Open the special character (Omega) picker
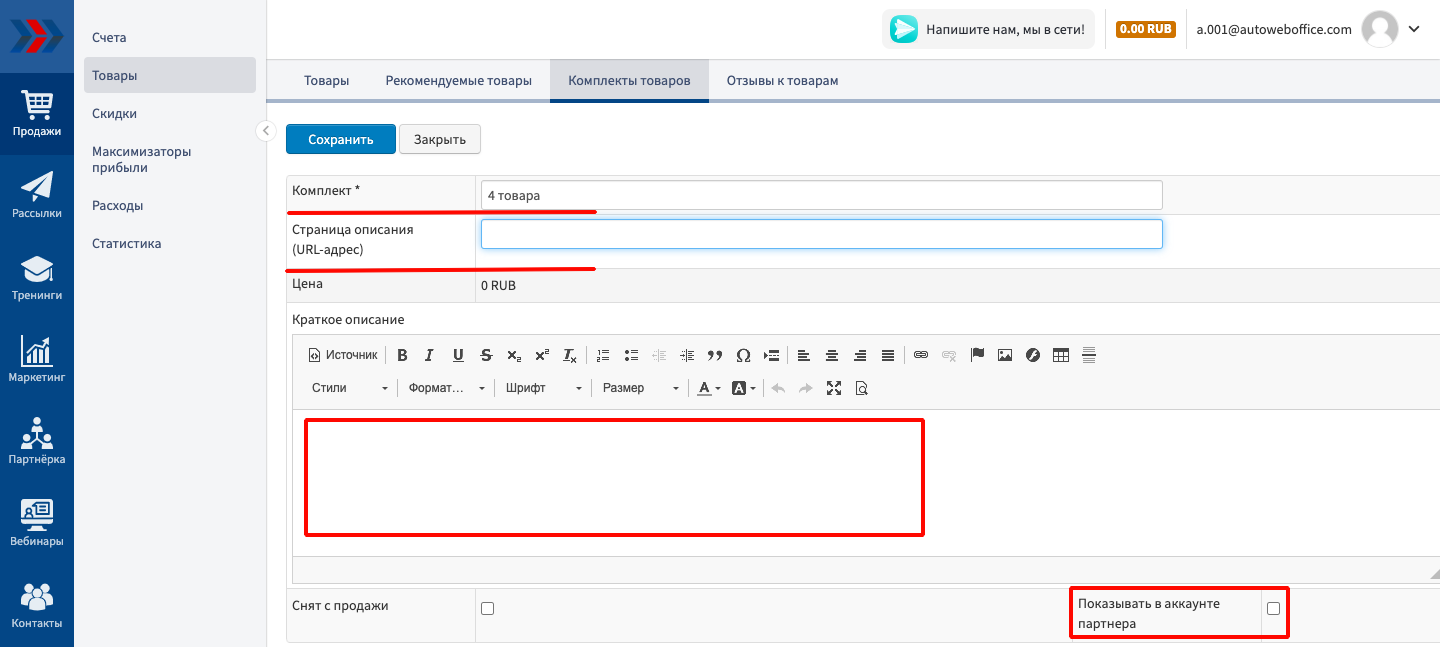 (x=743, y=355)
